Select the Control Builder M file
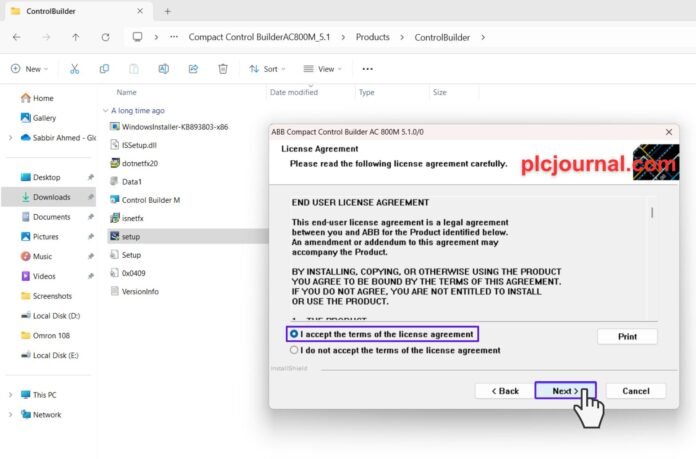This screenshot has height=459, width=696. (x=151, y=200)
